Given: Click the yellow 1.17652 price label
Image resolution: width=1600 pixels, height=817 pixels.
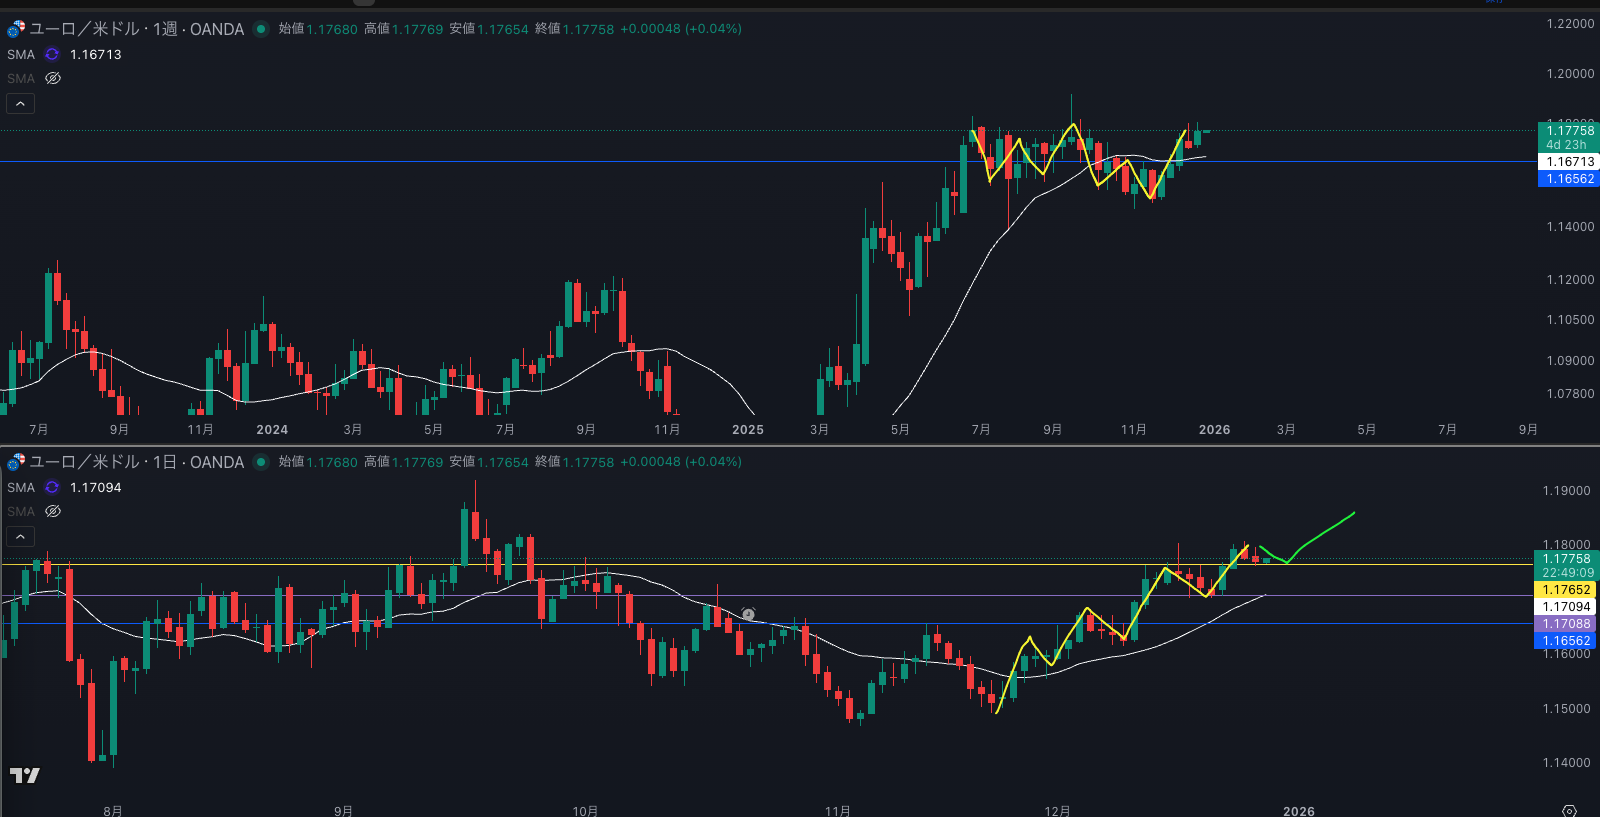Looking at the screenshot, I should (1566, 590).
